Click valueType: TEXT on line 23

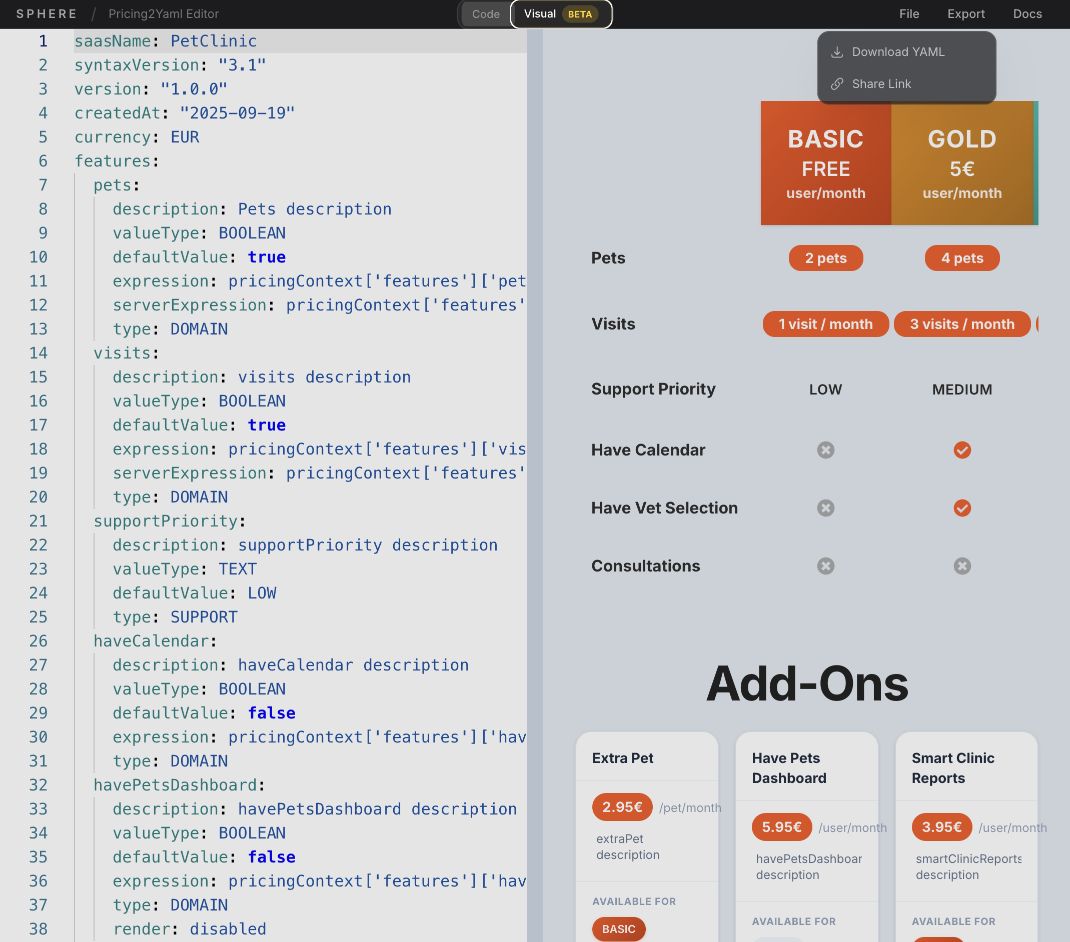tap(184, 569)
